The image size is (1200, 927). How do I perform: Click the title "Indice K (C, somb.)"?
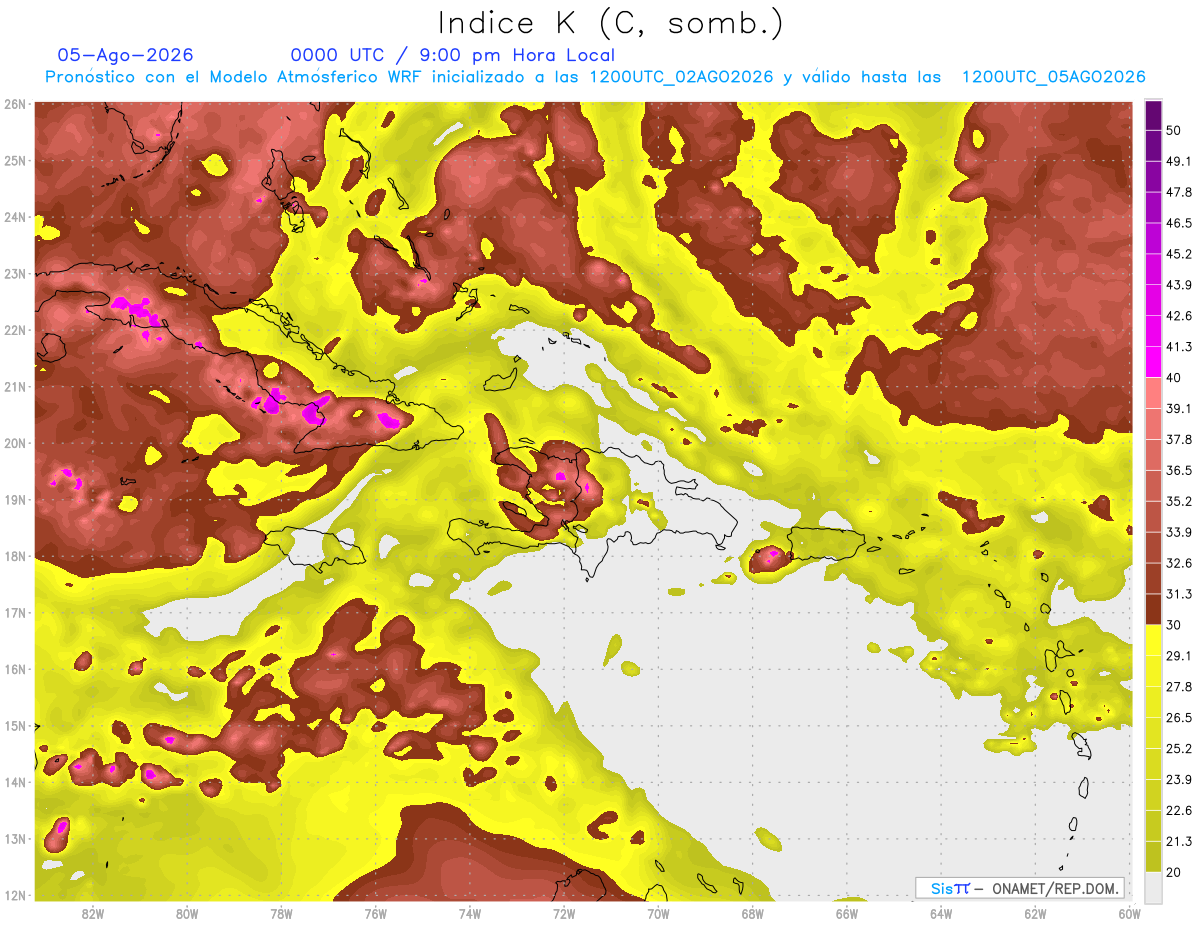point(610,22)
